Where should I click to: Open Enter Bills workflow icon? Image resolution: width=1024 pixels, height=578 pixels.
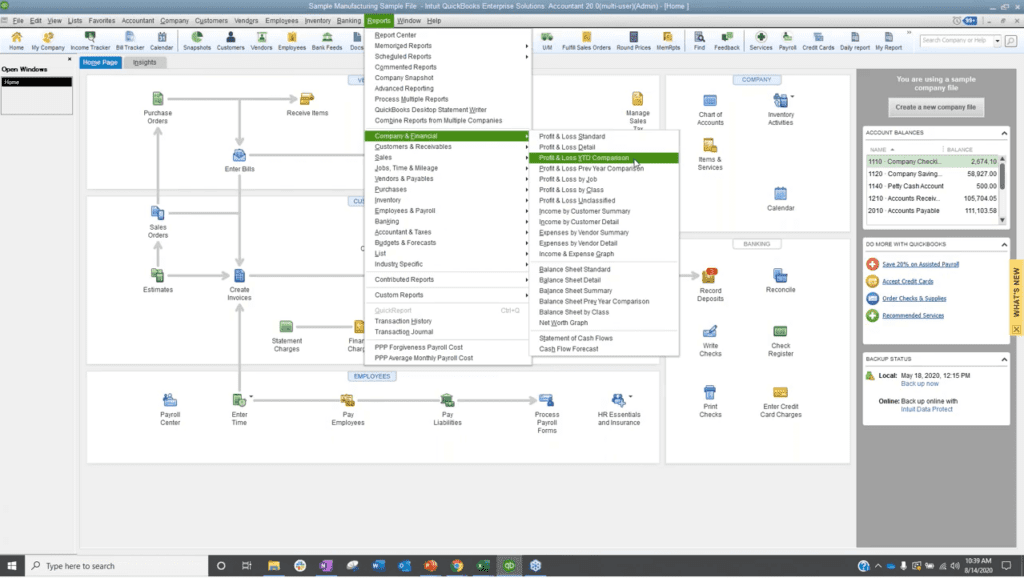(x=239, y=160)
